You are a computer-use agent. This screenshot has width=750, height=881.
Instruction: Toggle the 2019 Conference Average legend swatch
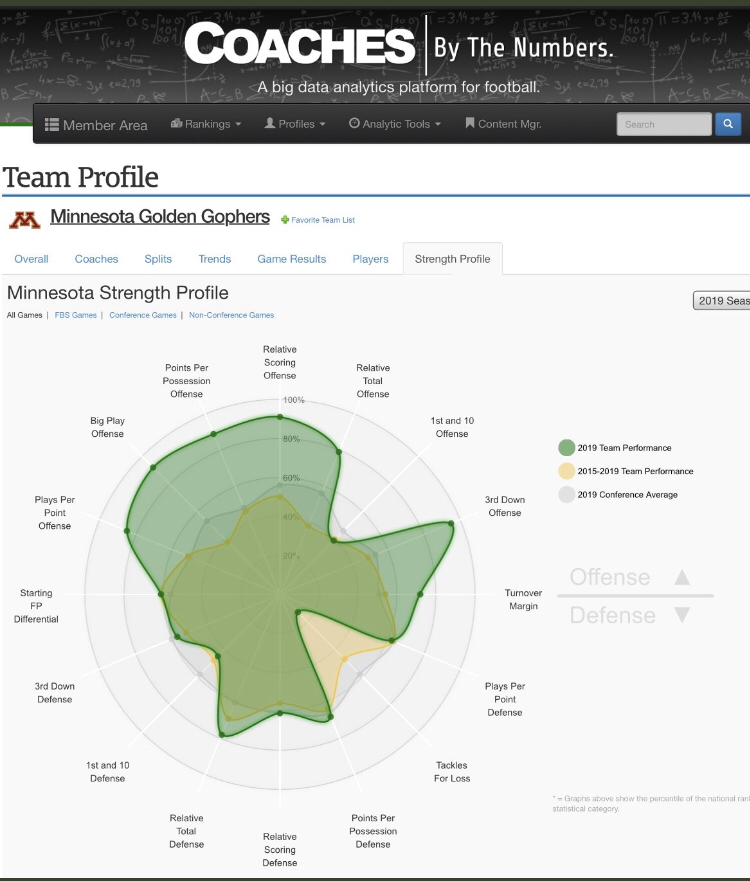(x=567, y=494)
